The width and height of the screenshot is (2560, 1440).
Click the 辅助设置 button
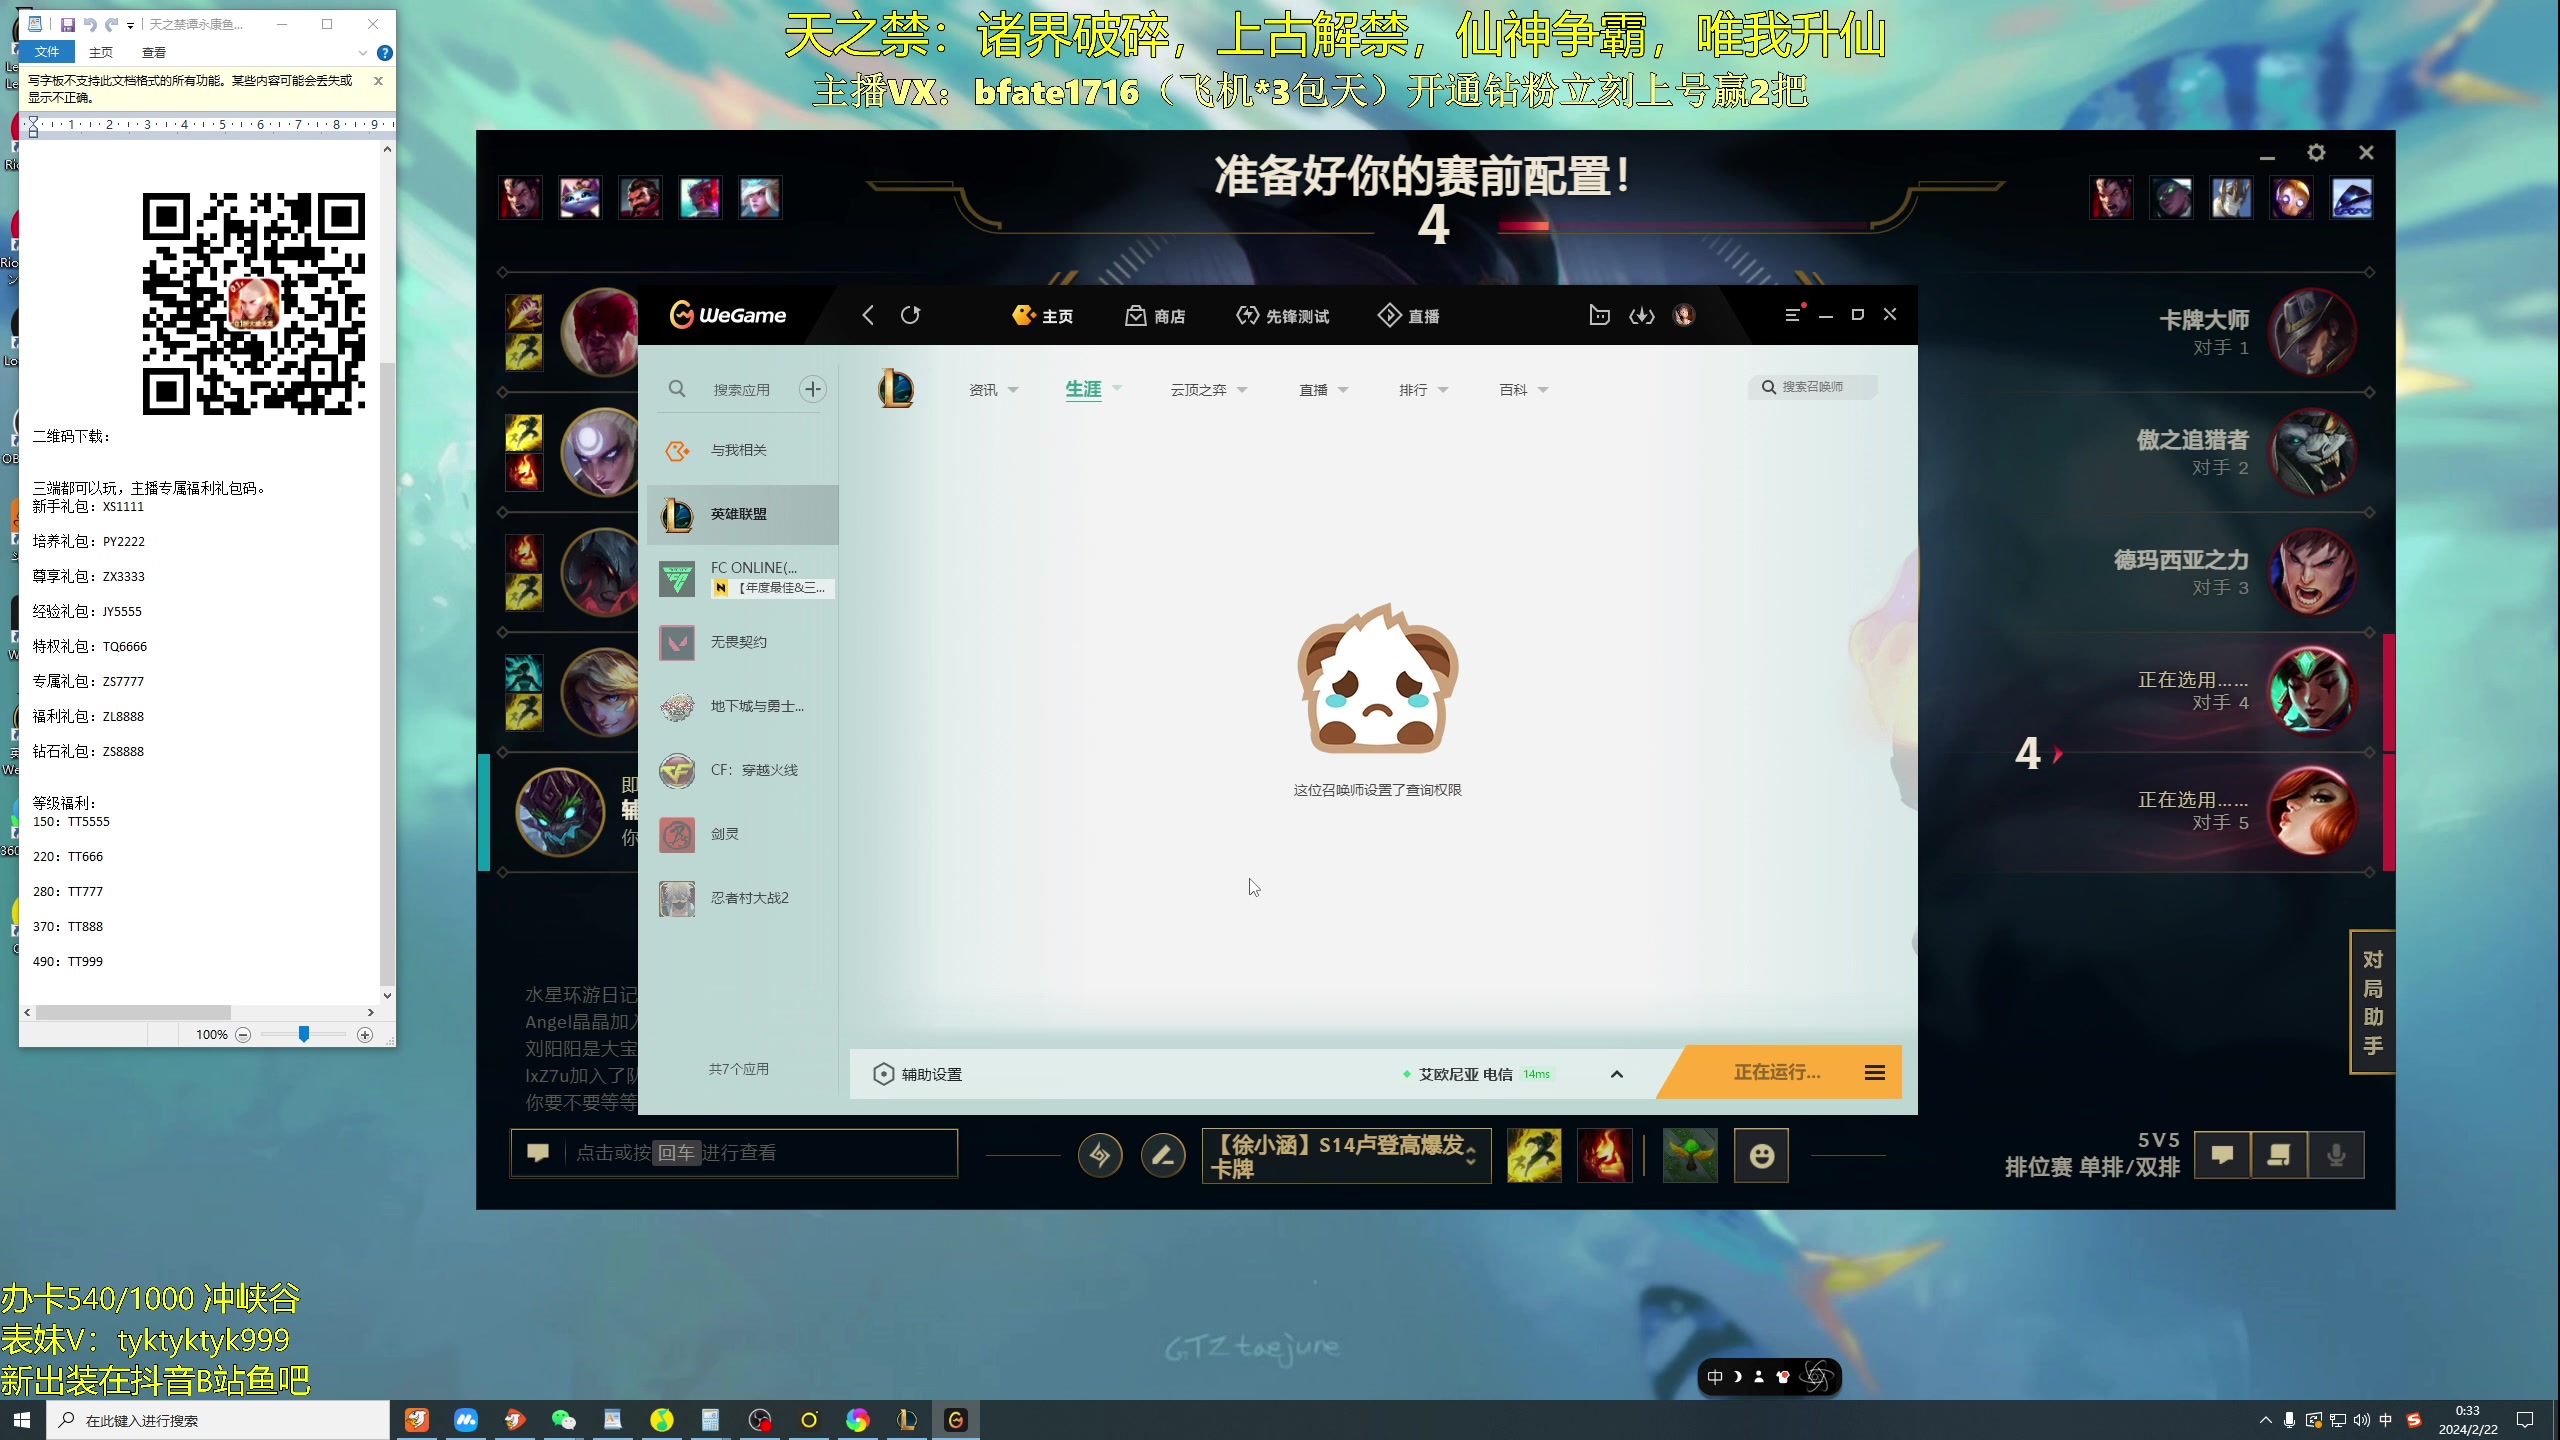pos(918,1074)
